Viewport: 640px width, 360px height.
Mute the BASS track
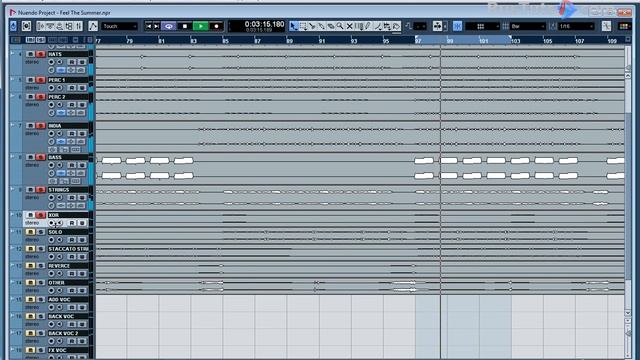(31, 157)
